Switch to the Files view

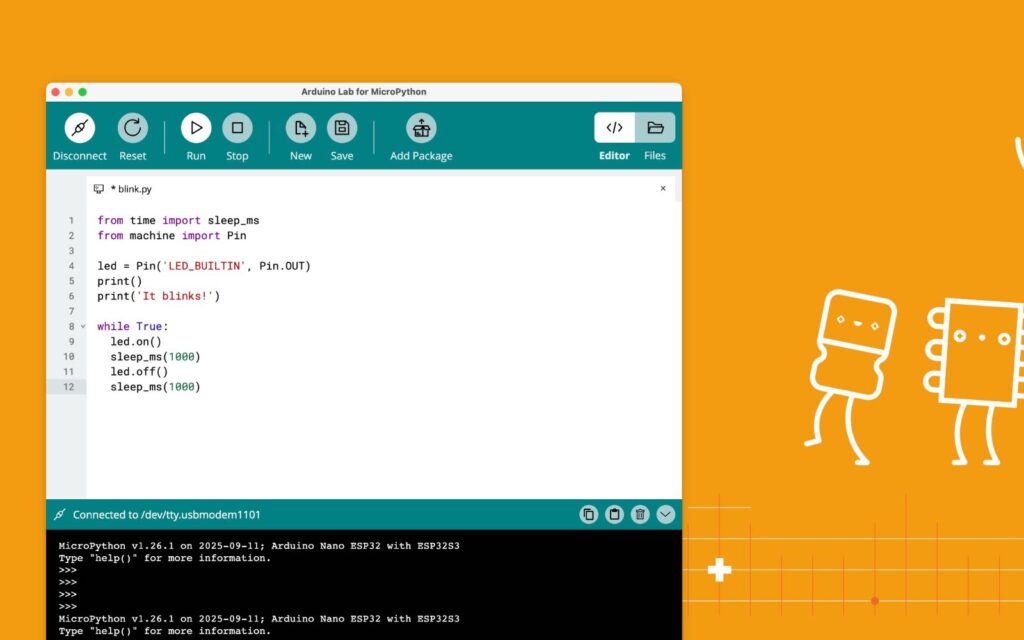coord(655,128)
